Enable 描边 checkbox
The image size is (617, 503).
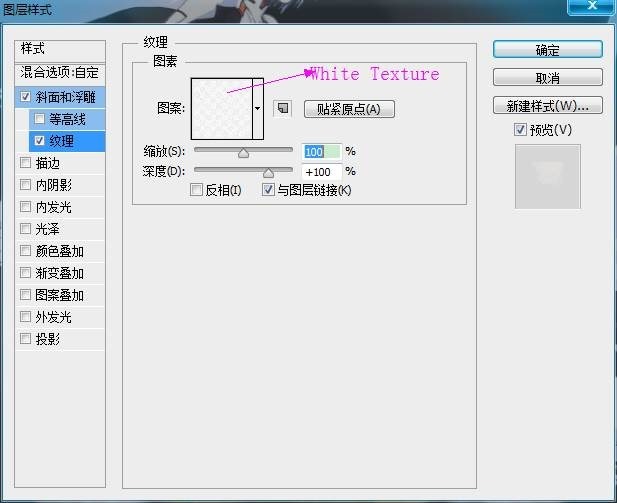click(x=26, y=163)
